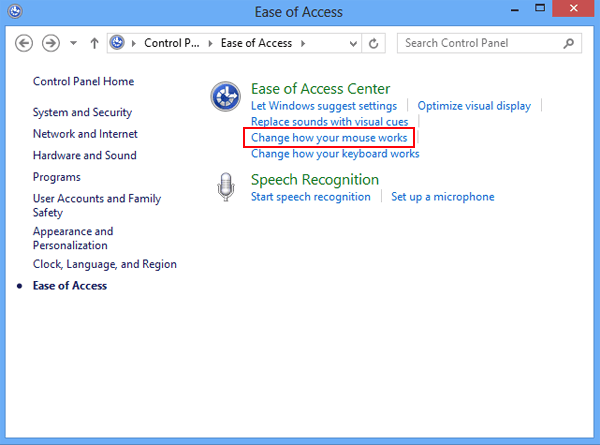
Task: Open the recent locations dropdown arrow
Action: (x=73, y=43)
